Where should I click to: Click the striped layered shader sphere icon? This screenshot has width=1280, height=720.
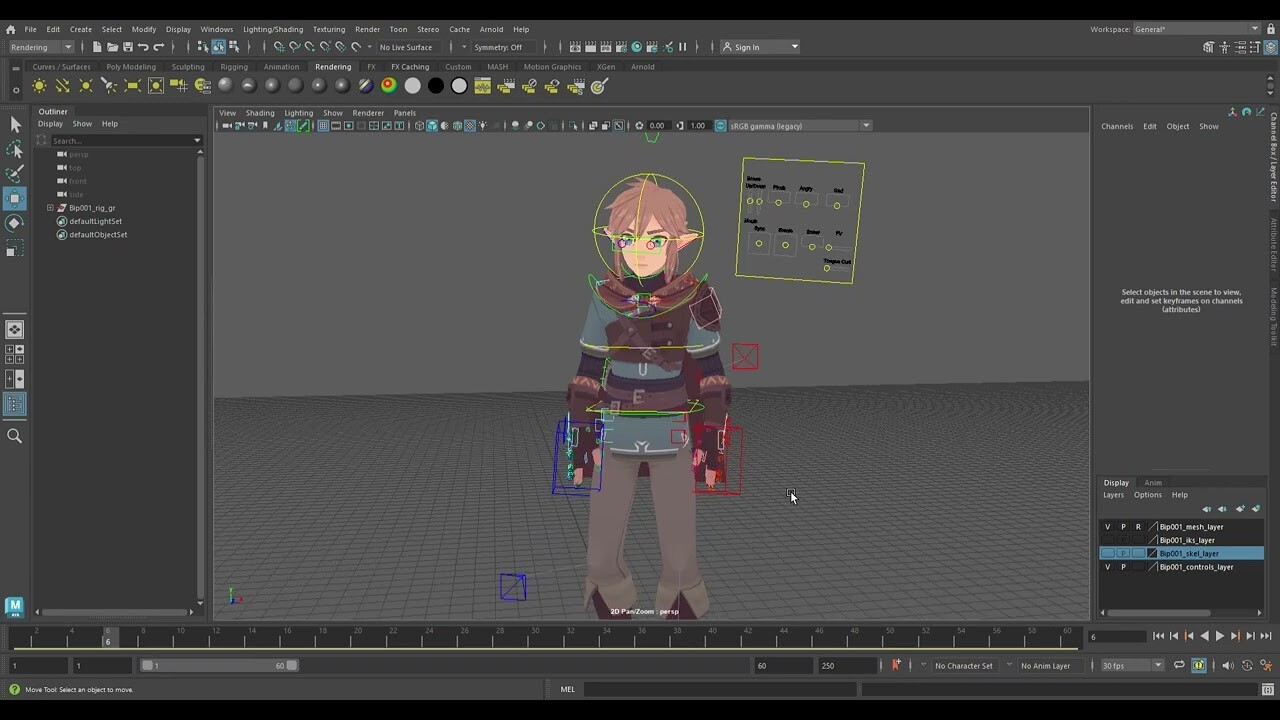(x=366, y=86)
